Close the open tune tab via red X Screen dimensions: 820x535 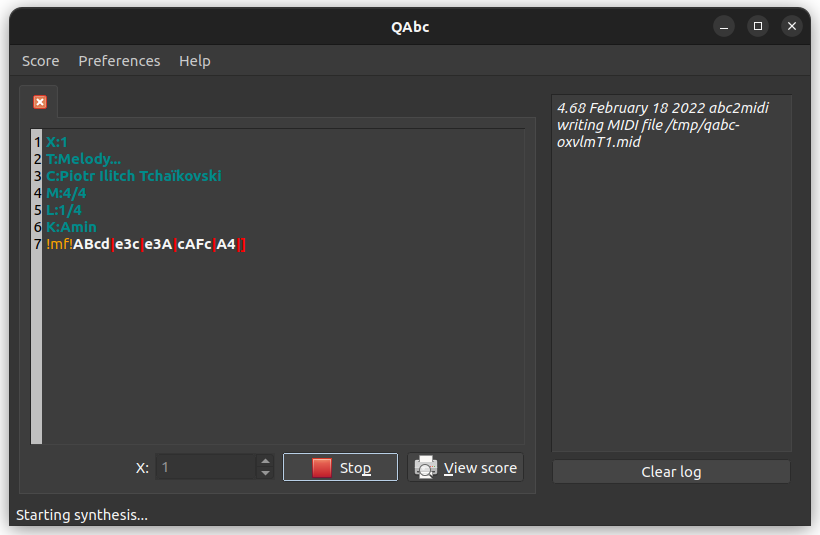coord(40,102)
